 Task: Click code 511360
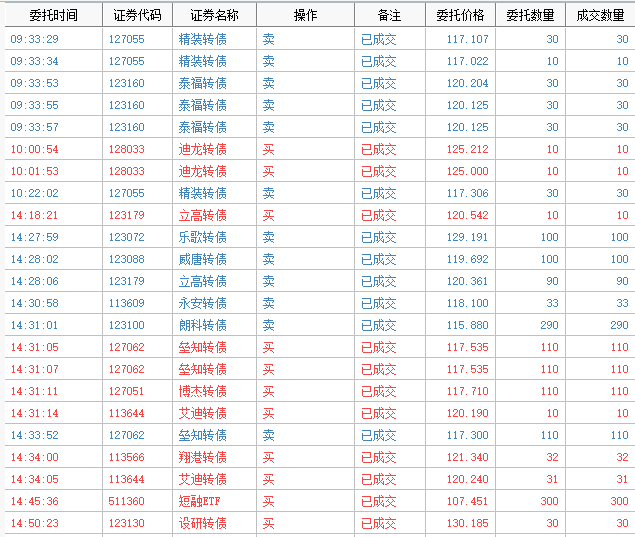(x=126, y=501)
